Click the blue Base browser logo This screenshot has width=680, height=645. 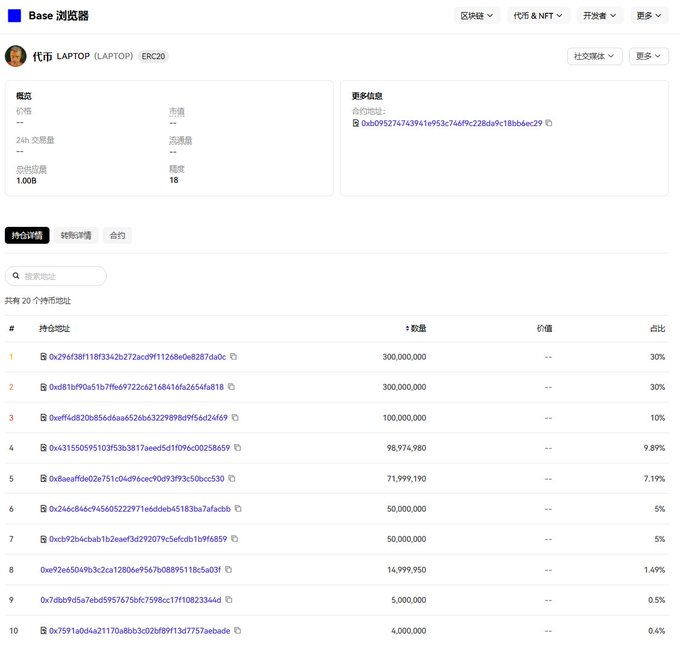[x=14, y=16]
